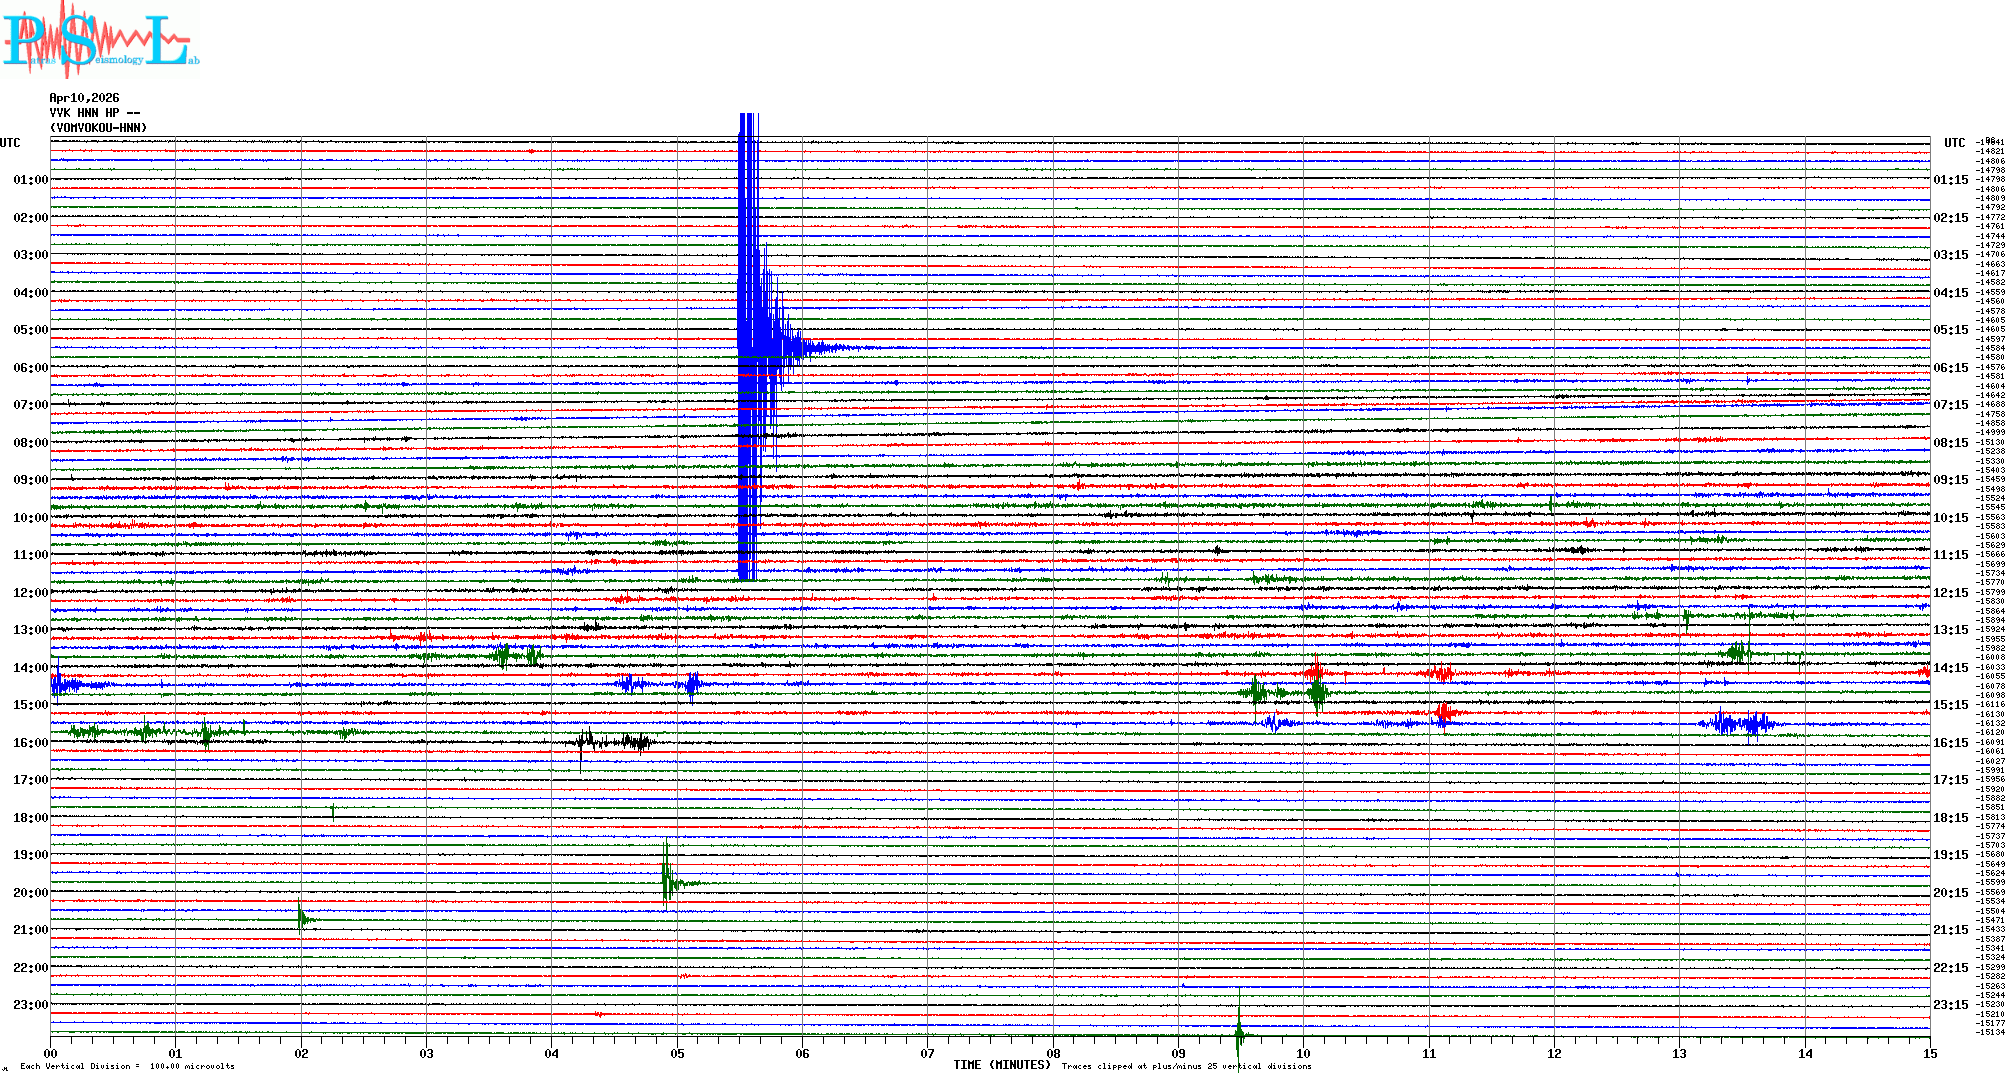Select the 05:00 hour label on left
The image size is (2010, 1080).
[x=30, y=330]
